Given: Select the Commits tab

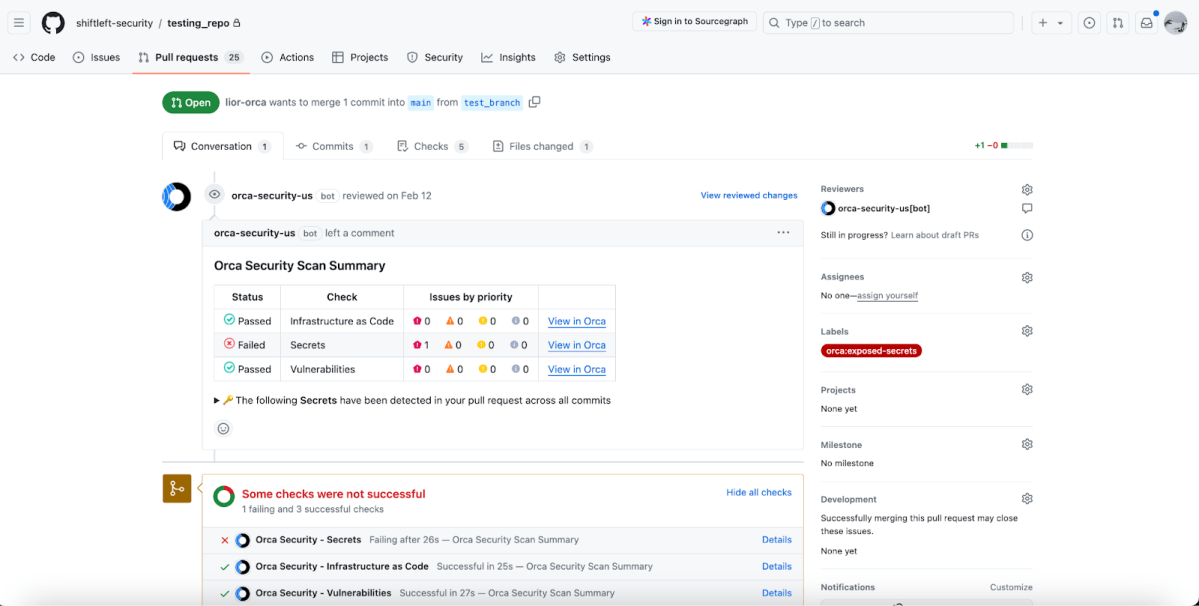Looking at the screenshot, I should pos(334,146).
